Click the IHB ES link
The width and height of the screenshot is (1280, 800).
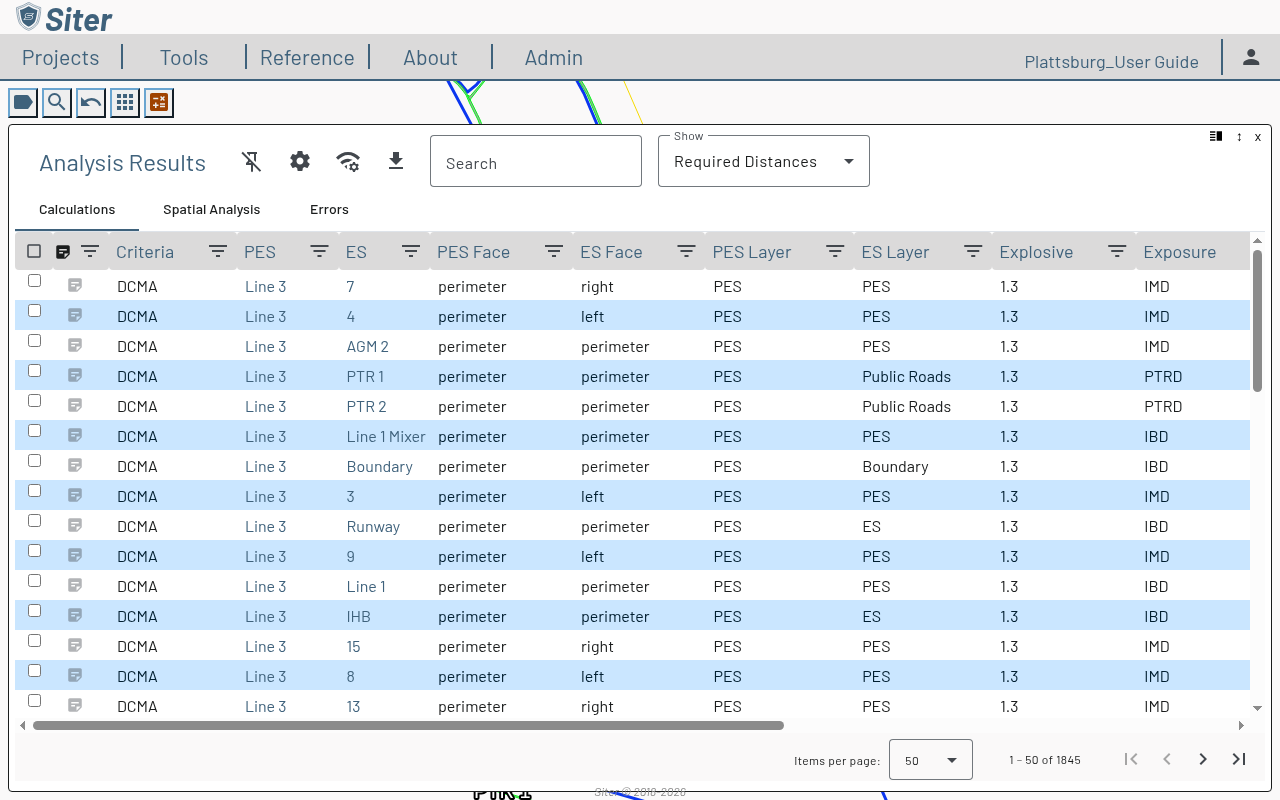[358, 616]
